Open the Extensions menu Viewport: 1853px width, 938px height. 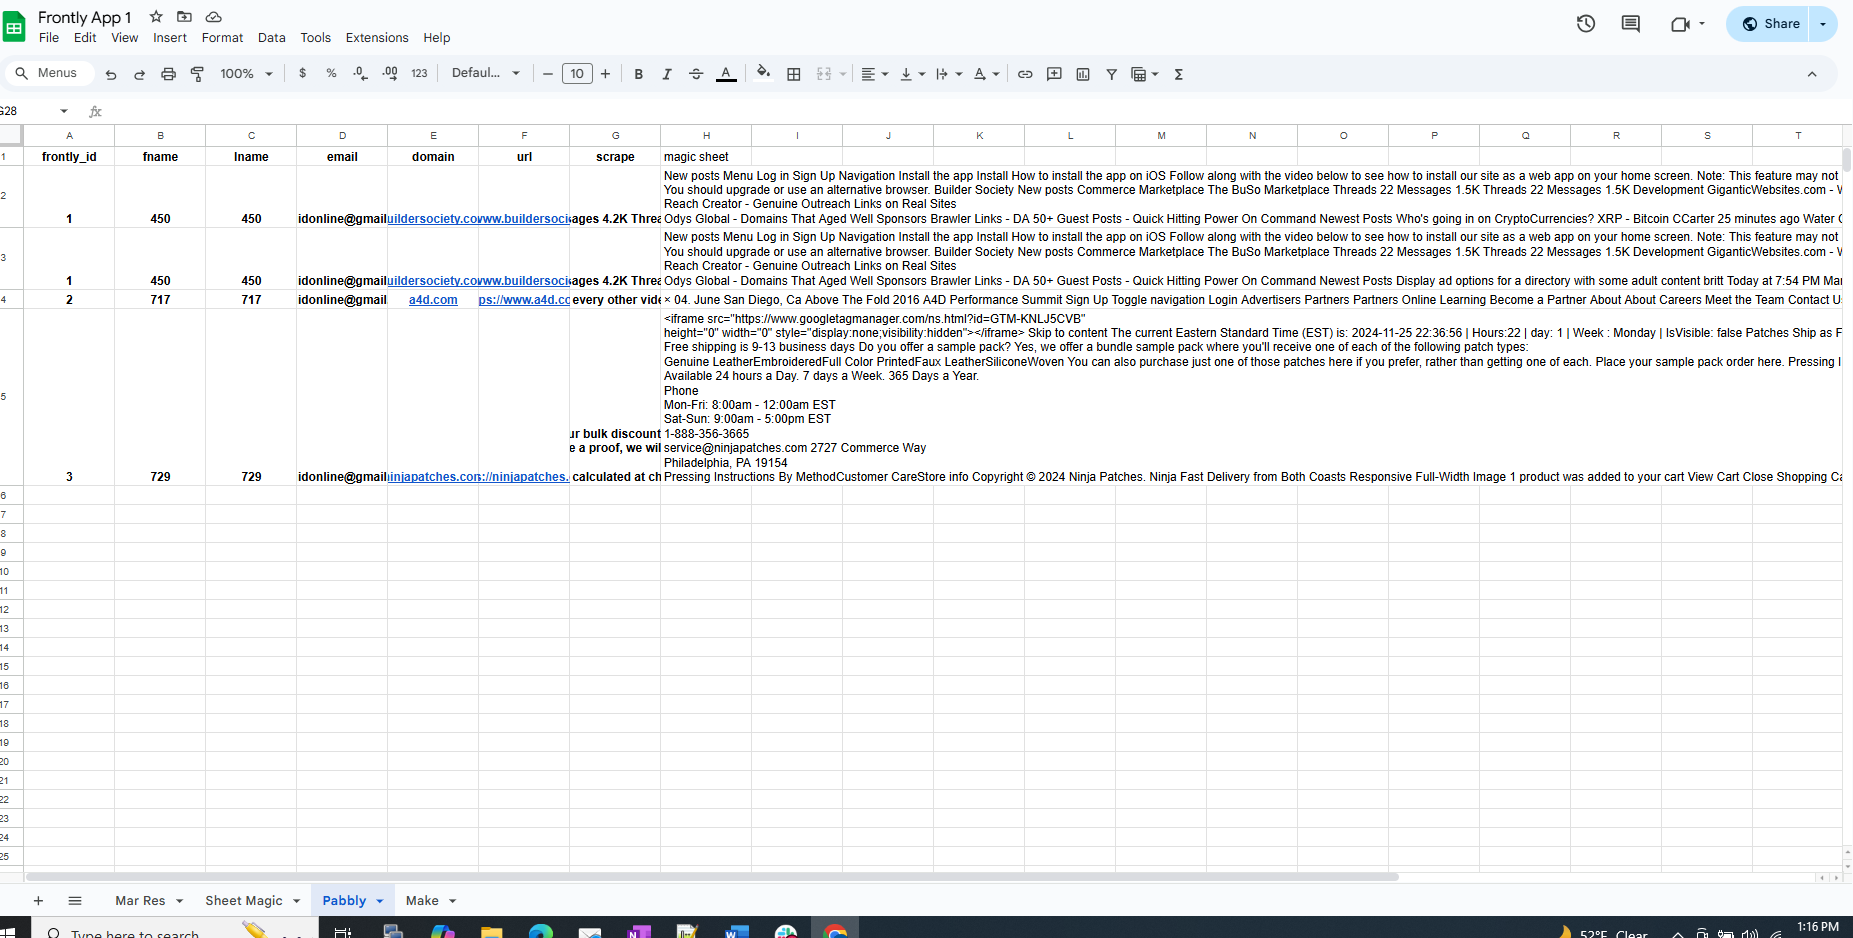pyautogui.click(x=377, y=38)
